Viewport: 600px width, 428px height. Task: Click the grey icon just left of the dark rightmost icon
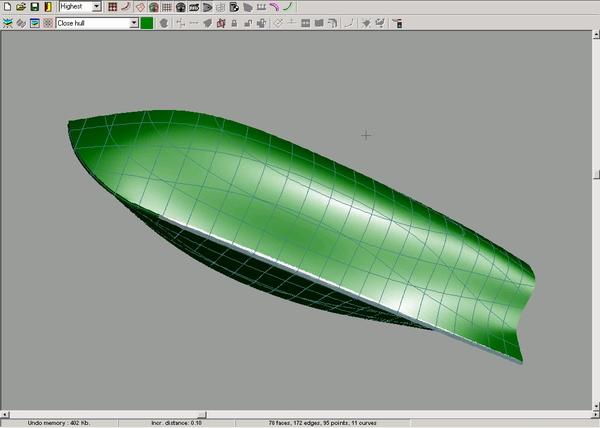[380, 23]
